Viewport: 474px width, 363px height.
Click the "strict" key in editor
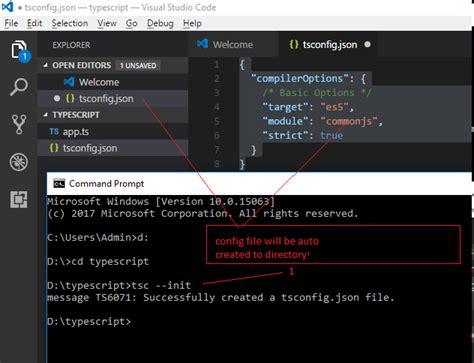pyautogui.click(x=285, y=135)
